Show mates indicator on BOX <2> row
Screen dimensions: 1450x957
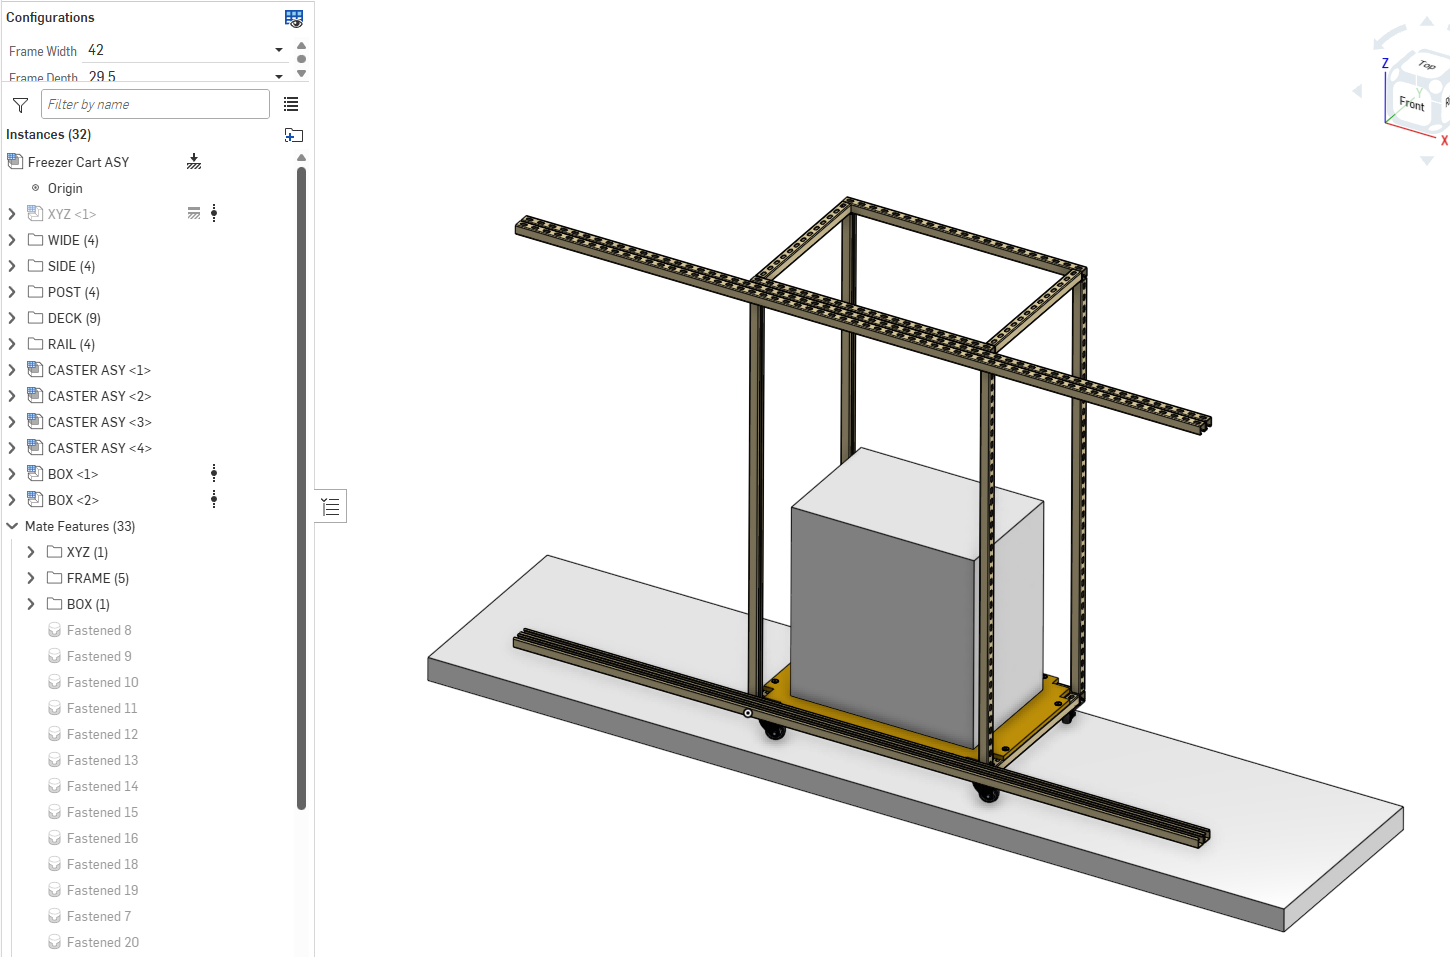point(214,499)
